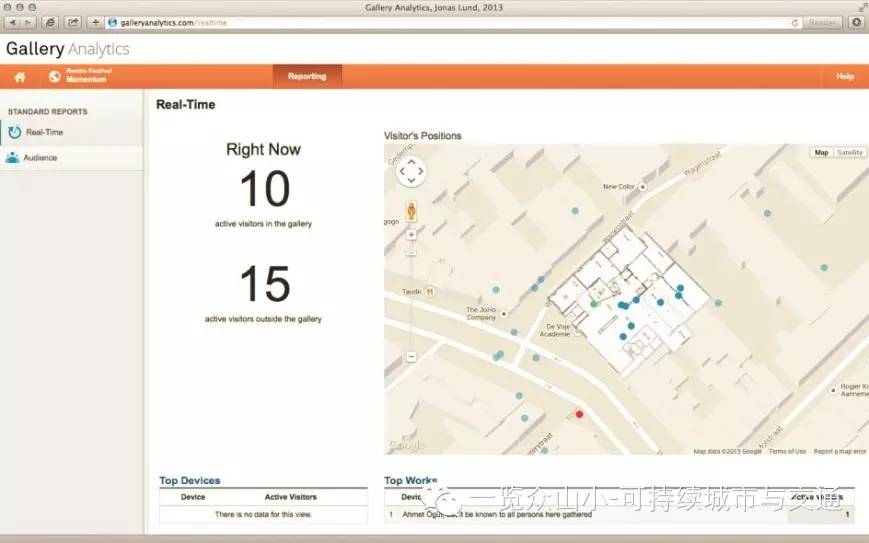Click the Right Now heading

pos(263,150)
